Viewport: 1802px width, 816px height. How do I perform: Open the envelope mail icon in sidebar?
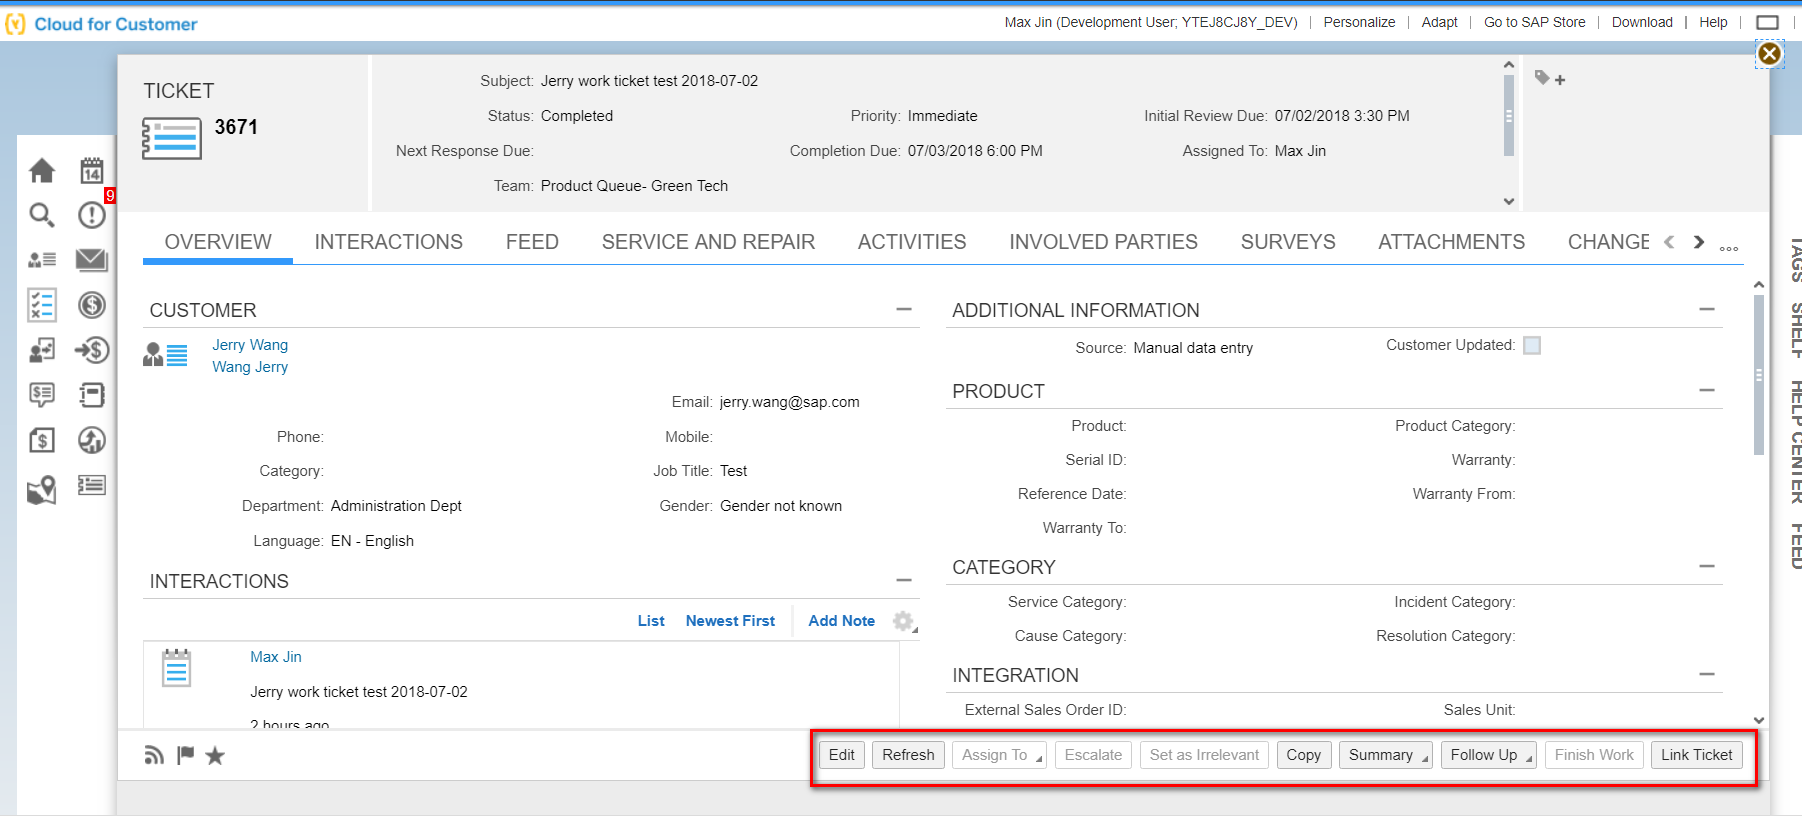tap(92, 260)
